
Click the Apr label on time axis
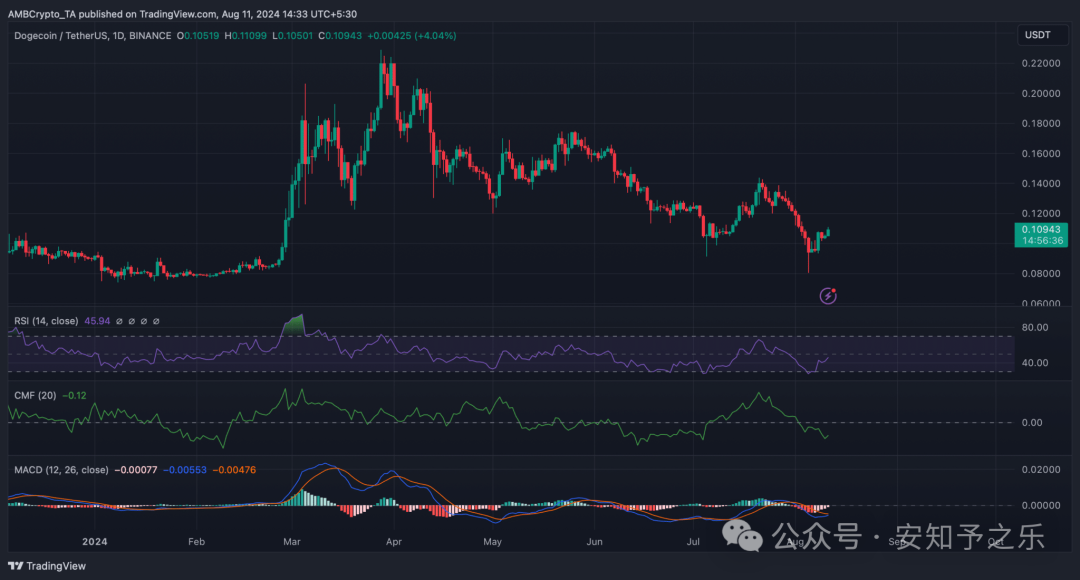[393, 541]
